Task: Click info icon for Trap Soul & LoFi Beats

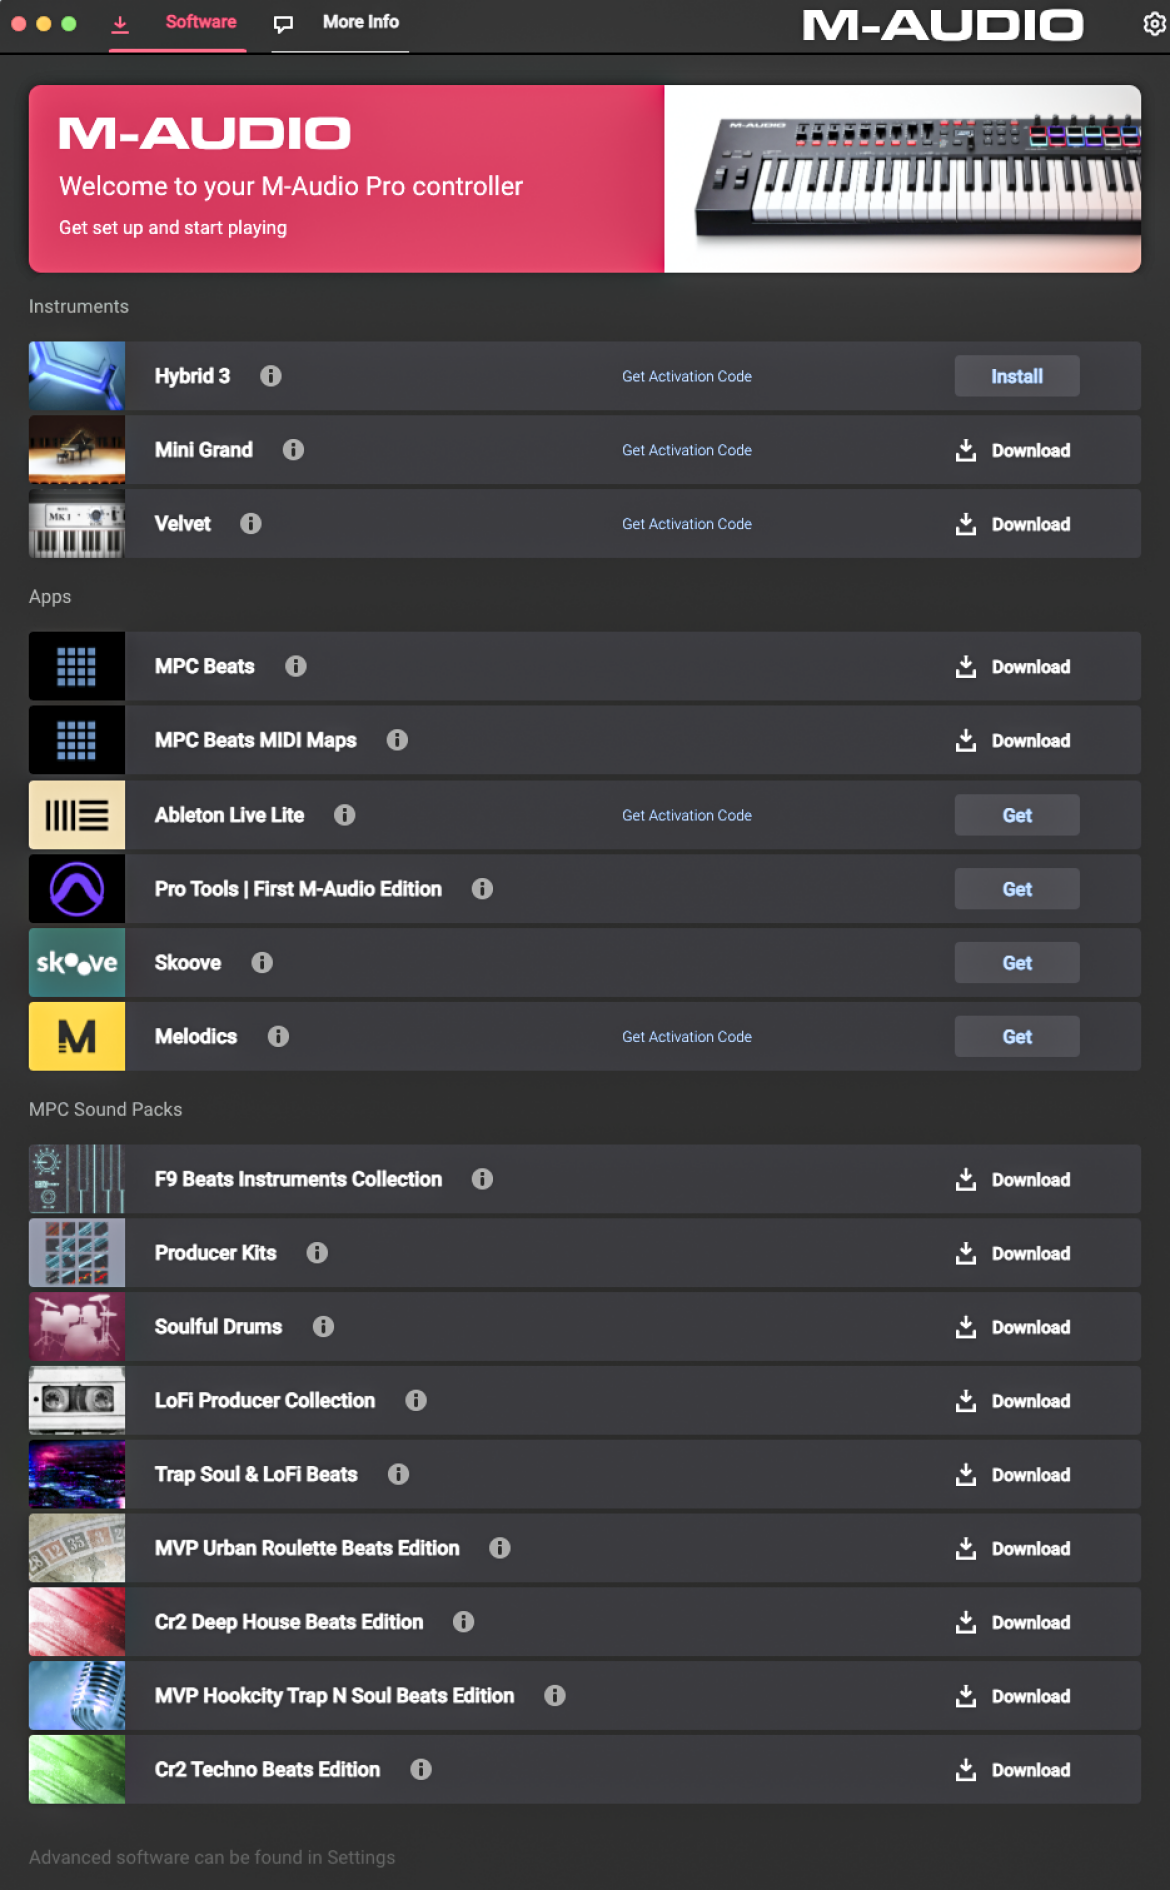Action: (x=398, y=1474)
